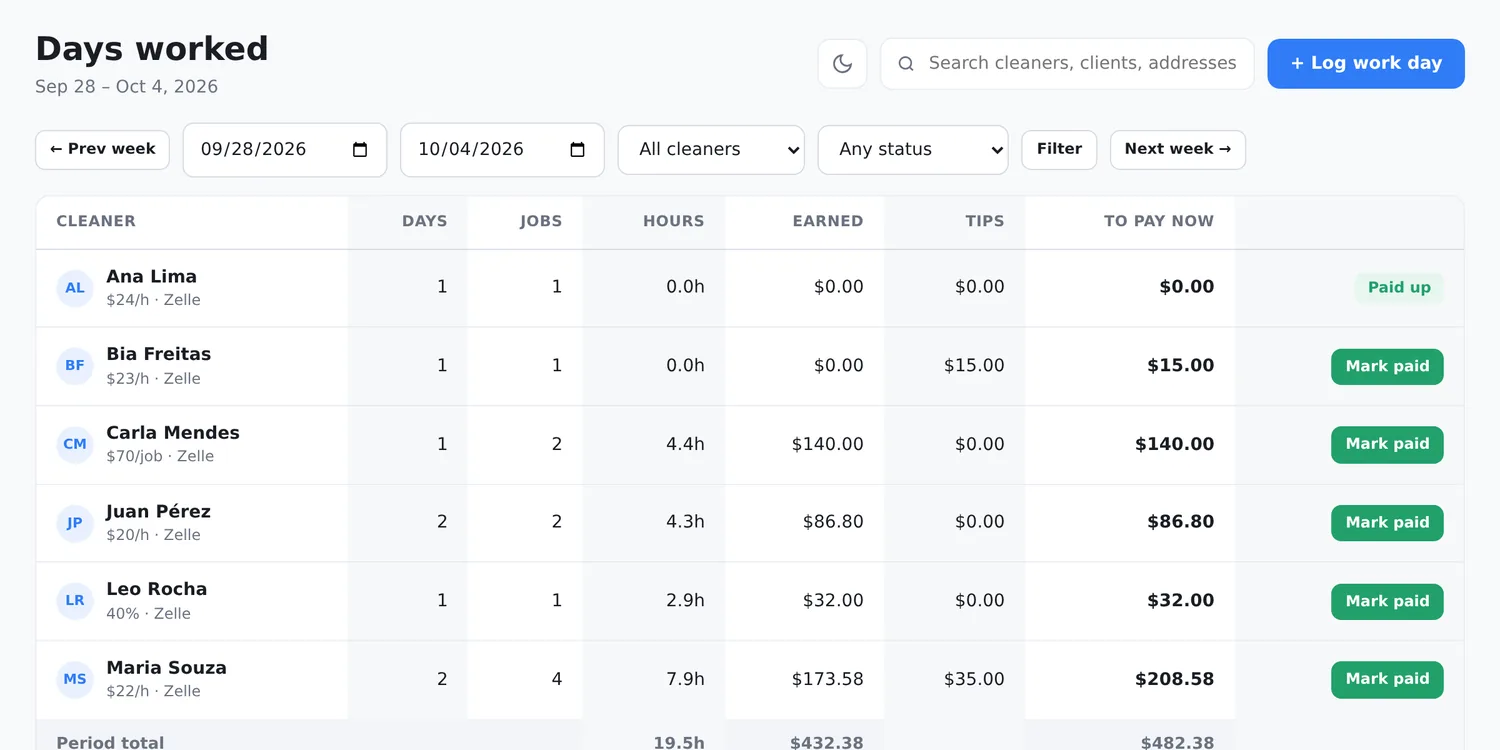Click the CLEANER column header
1500x750 pixels.
[x=96, y=222]
